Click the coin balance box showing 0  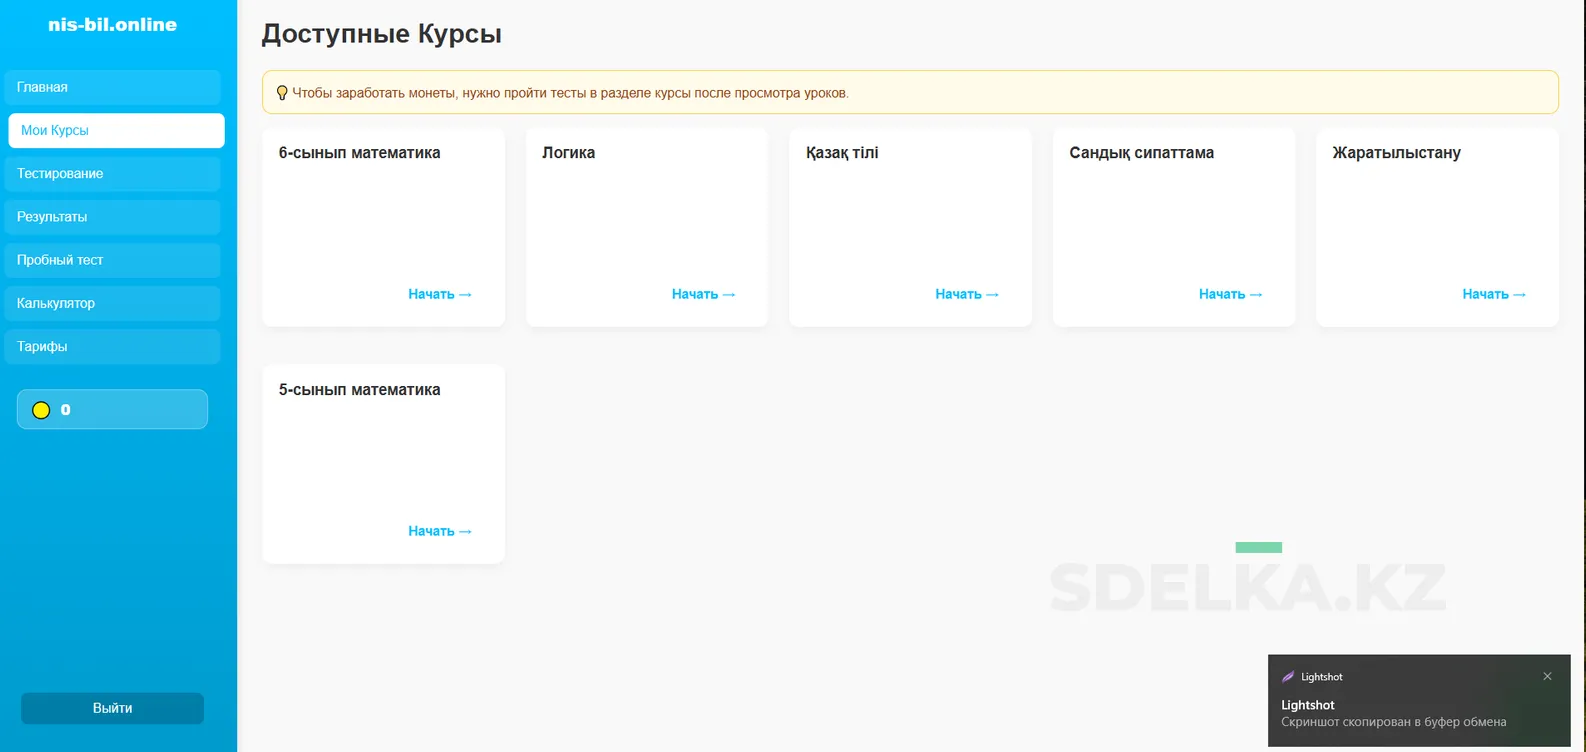112,409
